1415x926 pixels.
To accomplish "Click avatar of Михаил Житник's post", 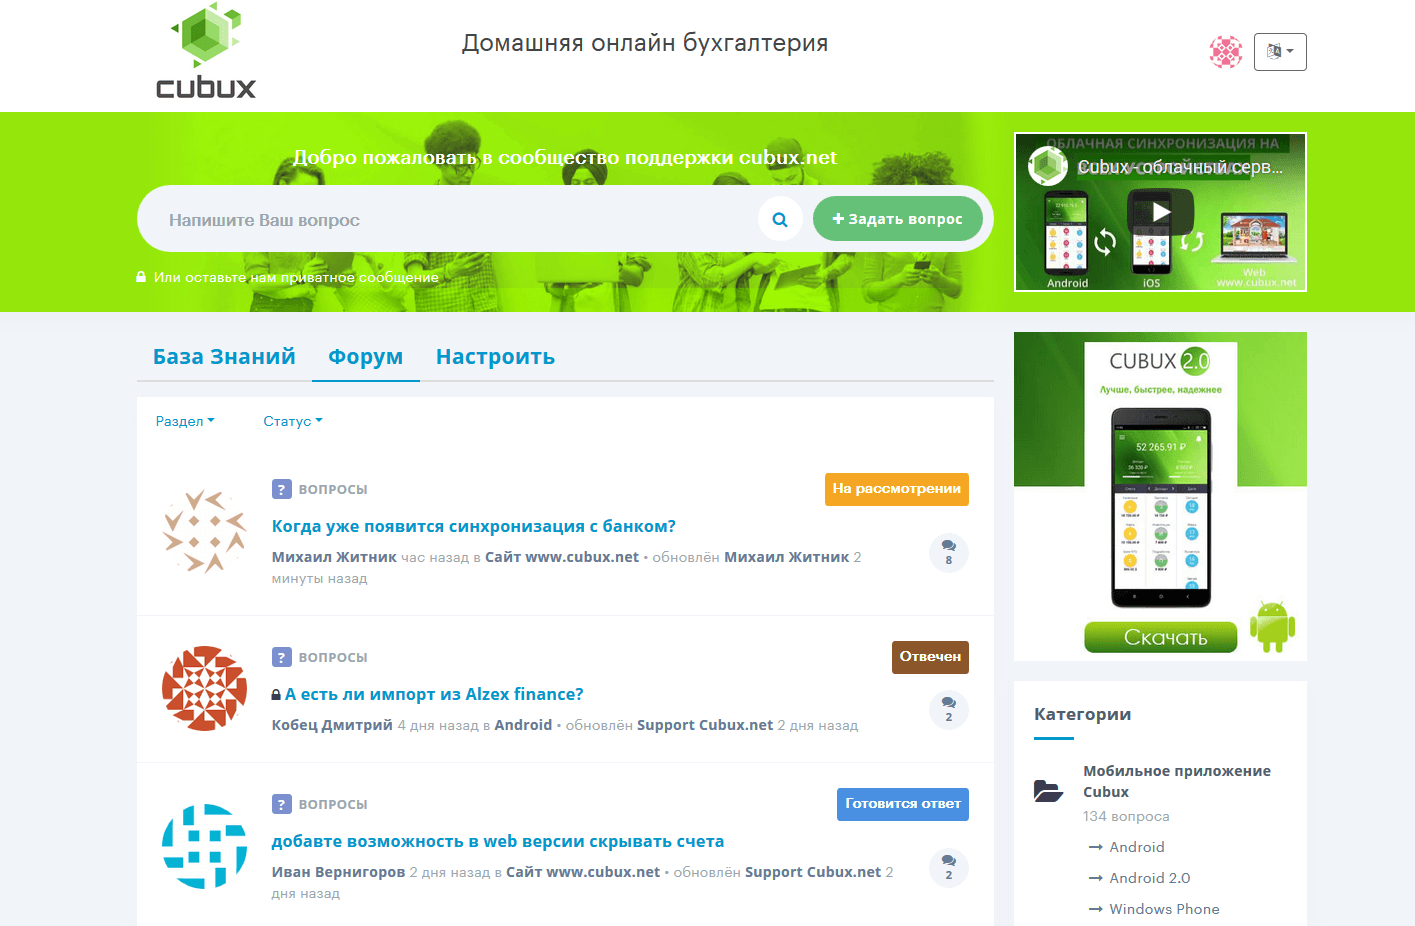I will (x=204, y=531).
